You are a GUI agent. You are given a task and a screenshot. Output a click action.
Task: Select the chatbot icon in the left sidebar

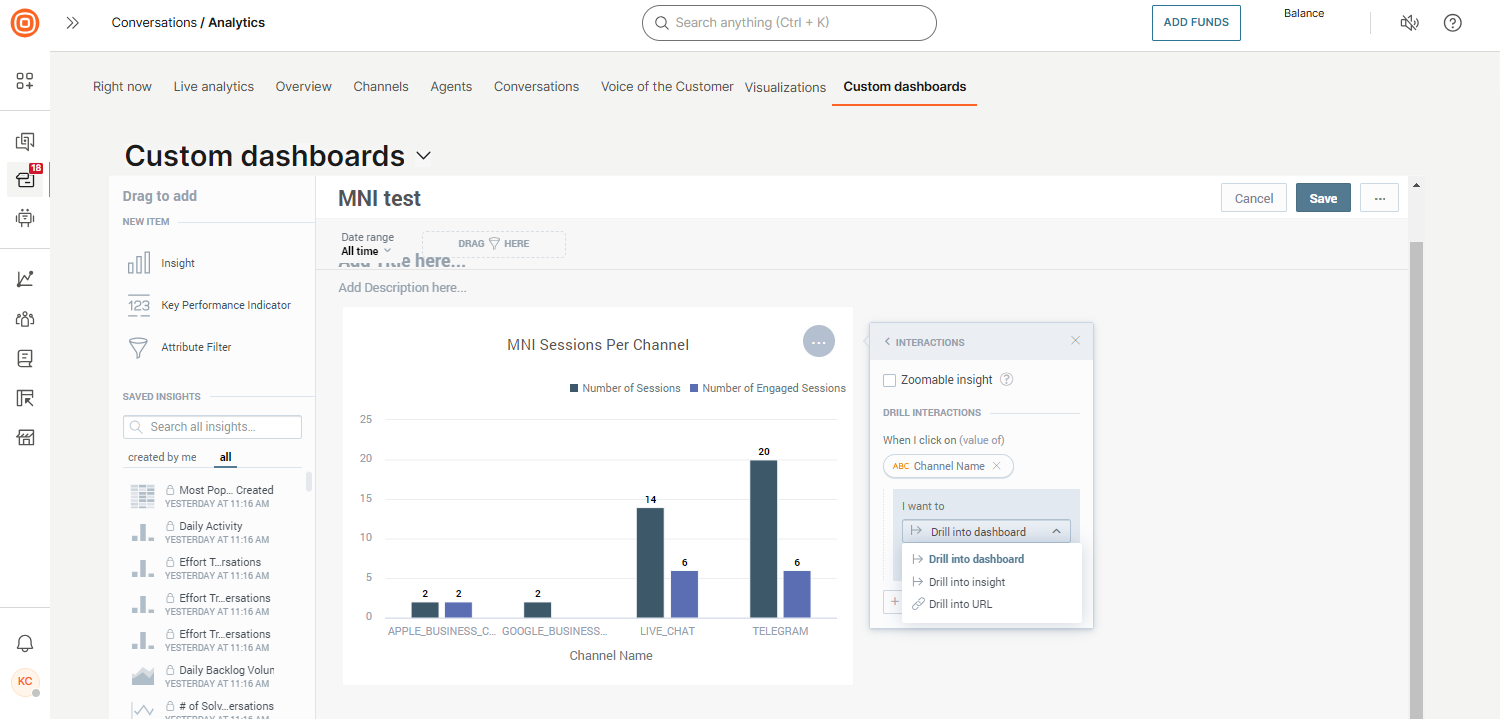tap(25, 219)
